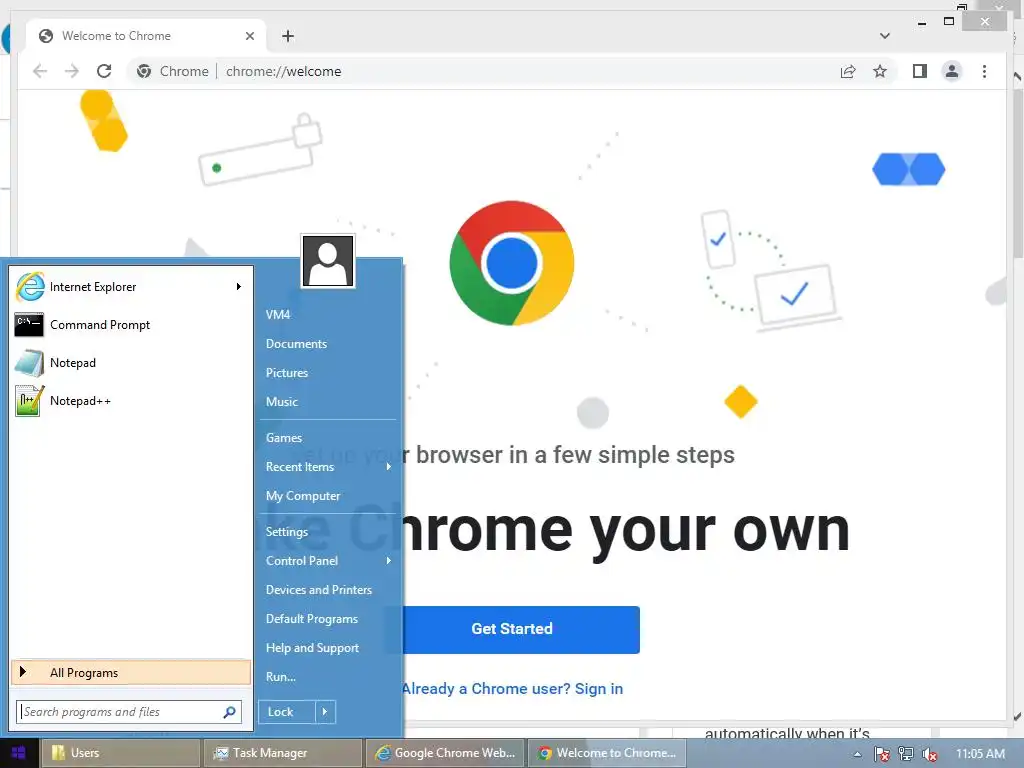
Task: Expand Control Panel submenu
Action: point(328,561)
